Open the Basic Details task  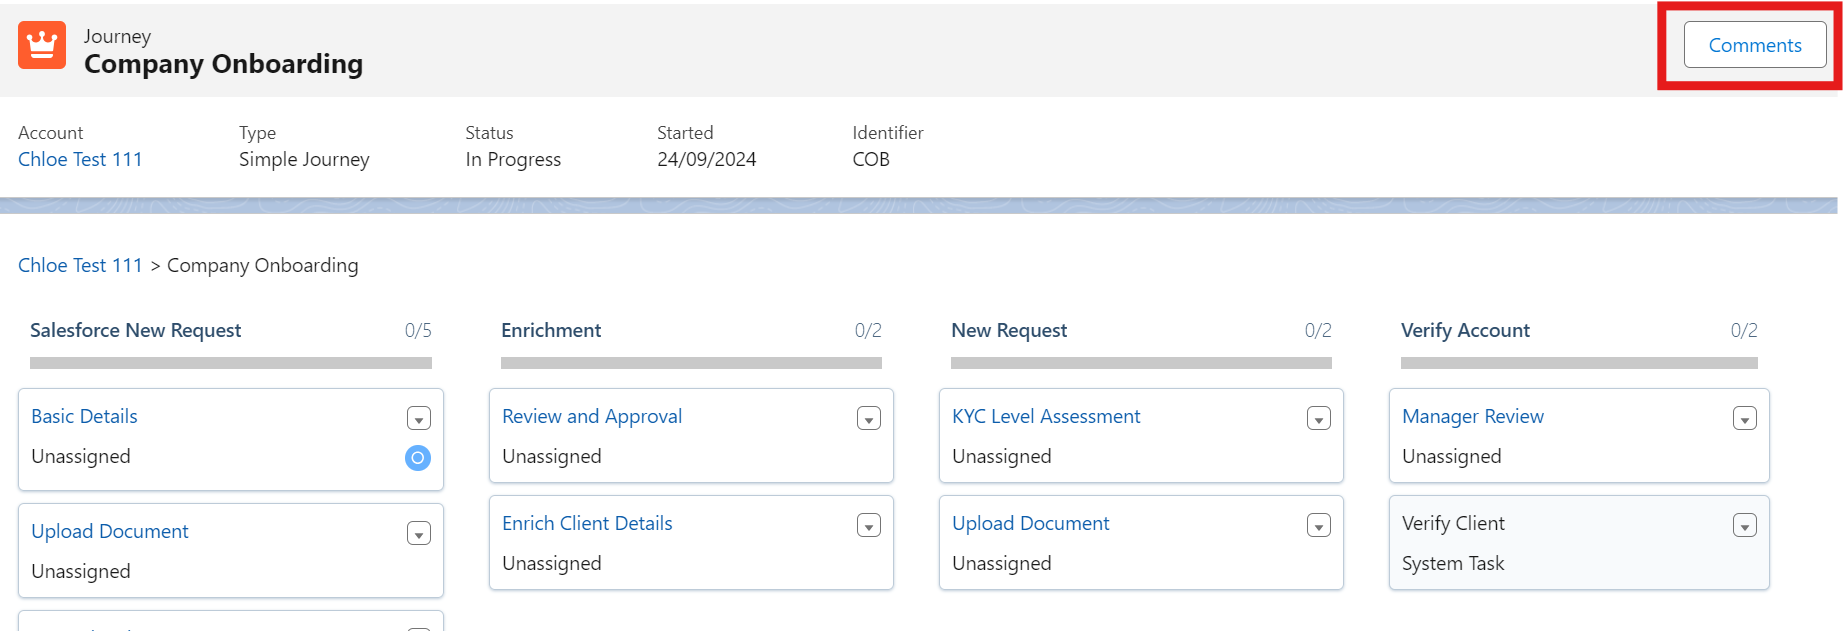[84, 416]
